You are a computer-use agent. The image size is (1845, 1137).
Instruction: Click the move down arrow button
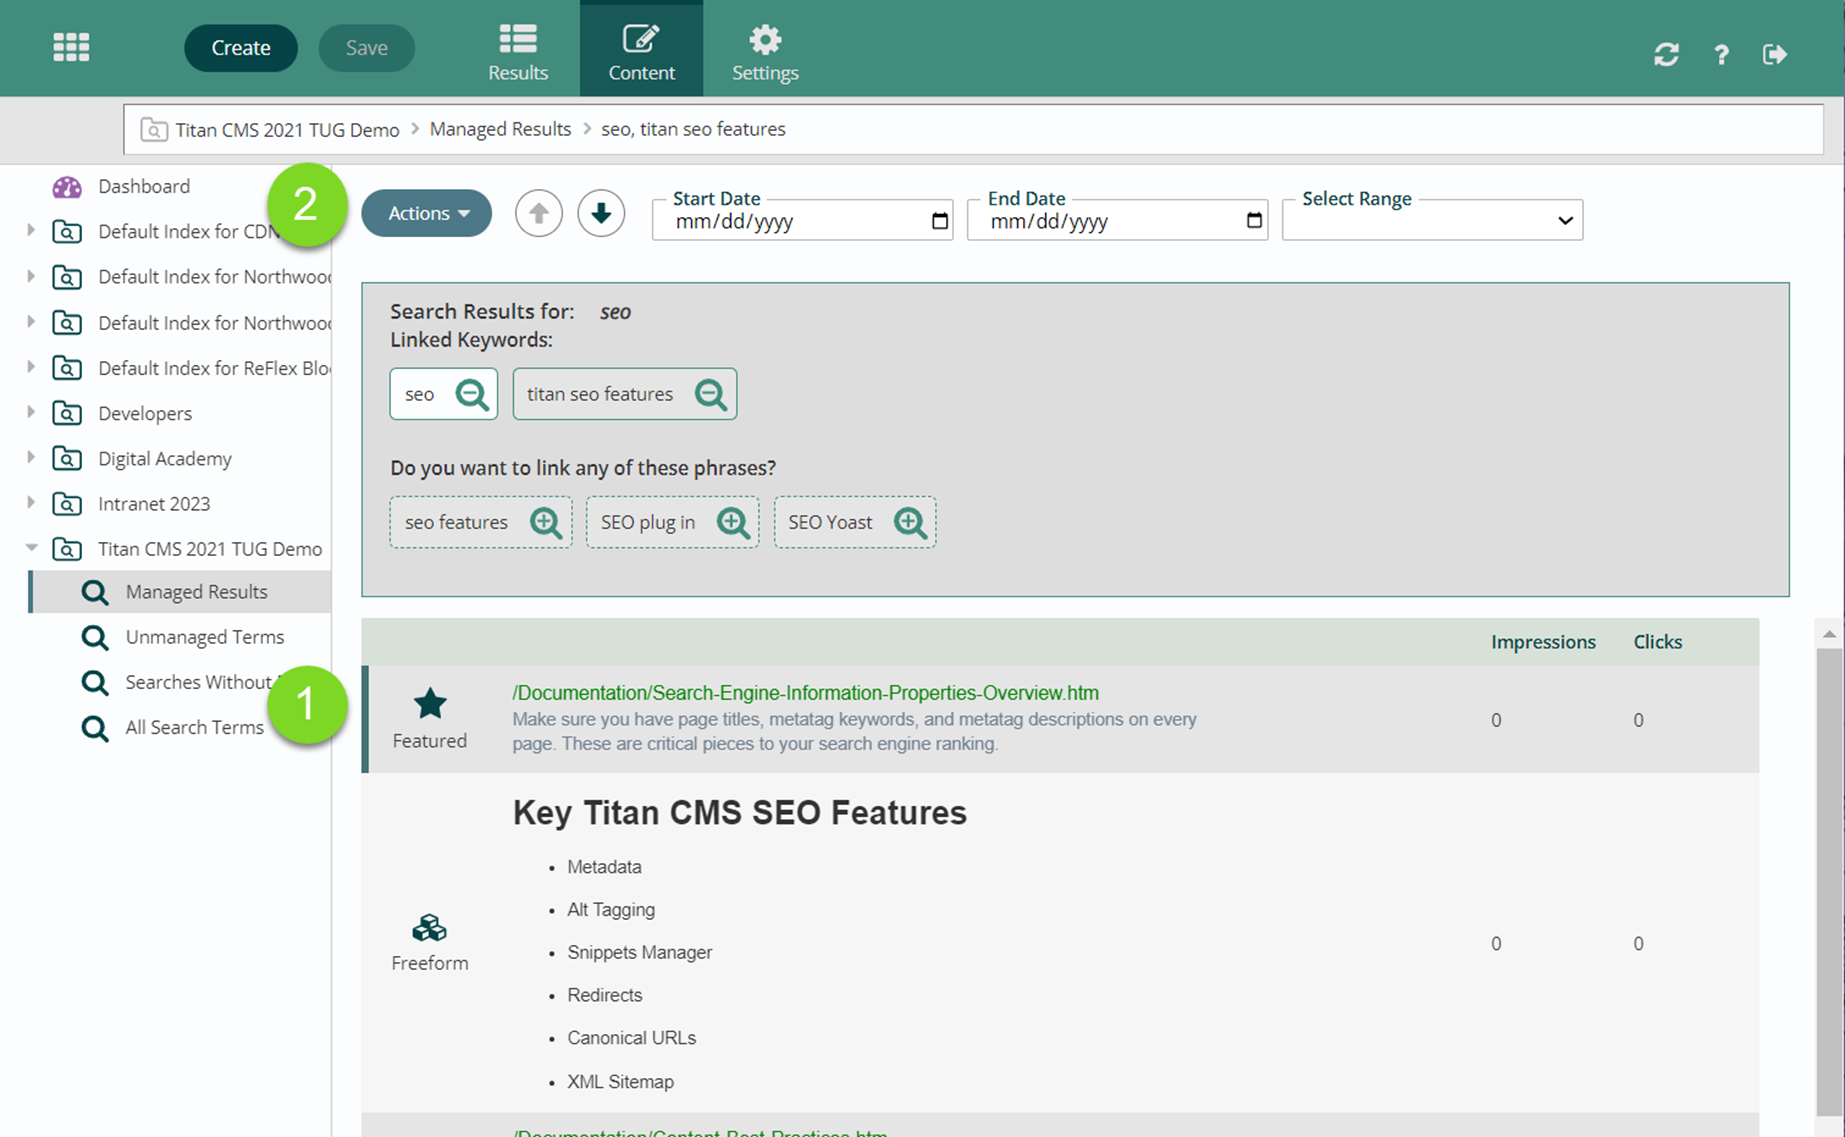click(601, 213)
